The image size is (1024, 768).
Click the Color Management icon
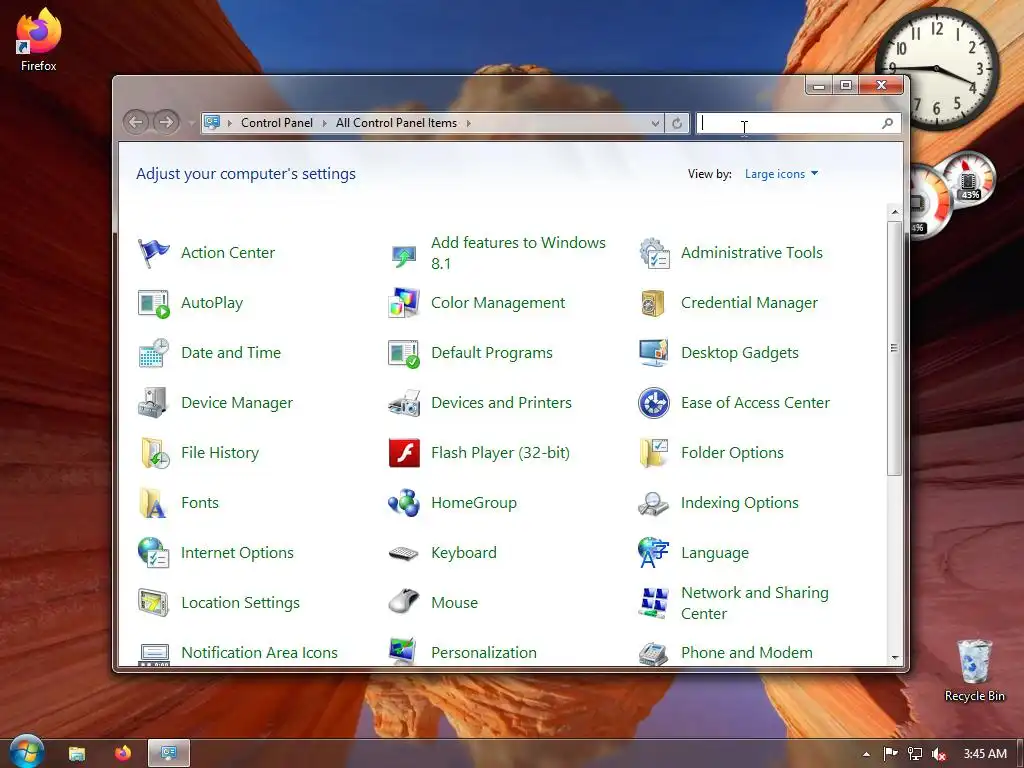coord(404,303)
